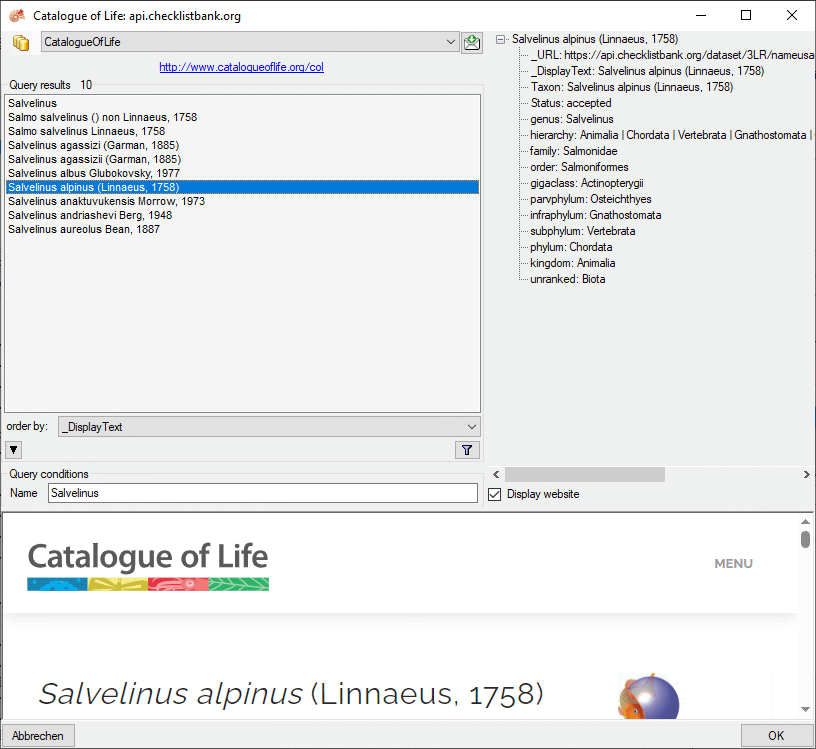Select the 'unranked: Biota' tree node

pyautogui.click(x=567, y=280)
